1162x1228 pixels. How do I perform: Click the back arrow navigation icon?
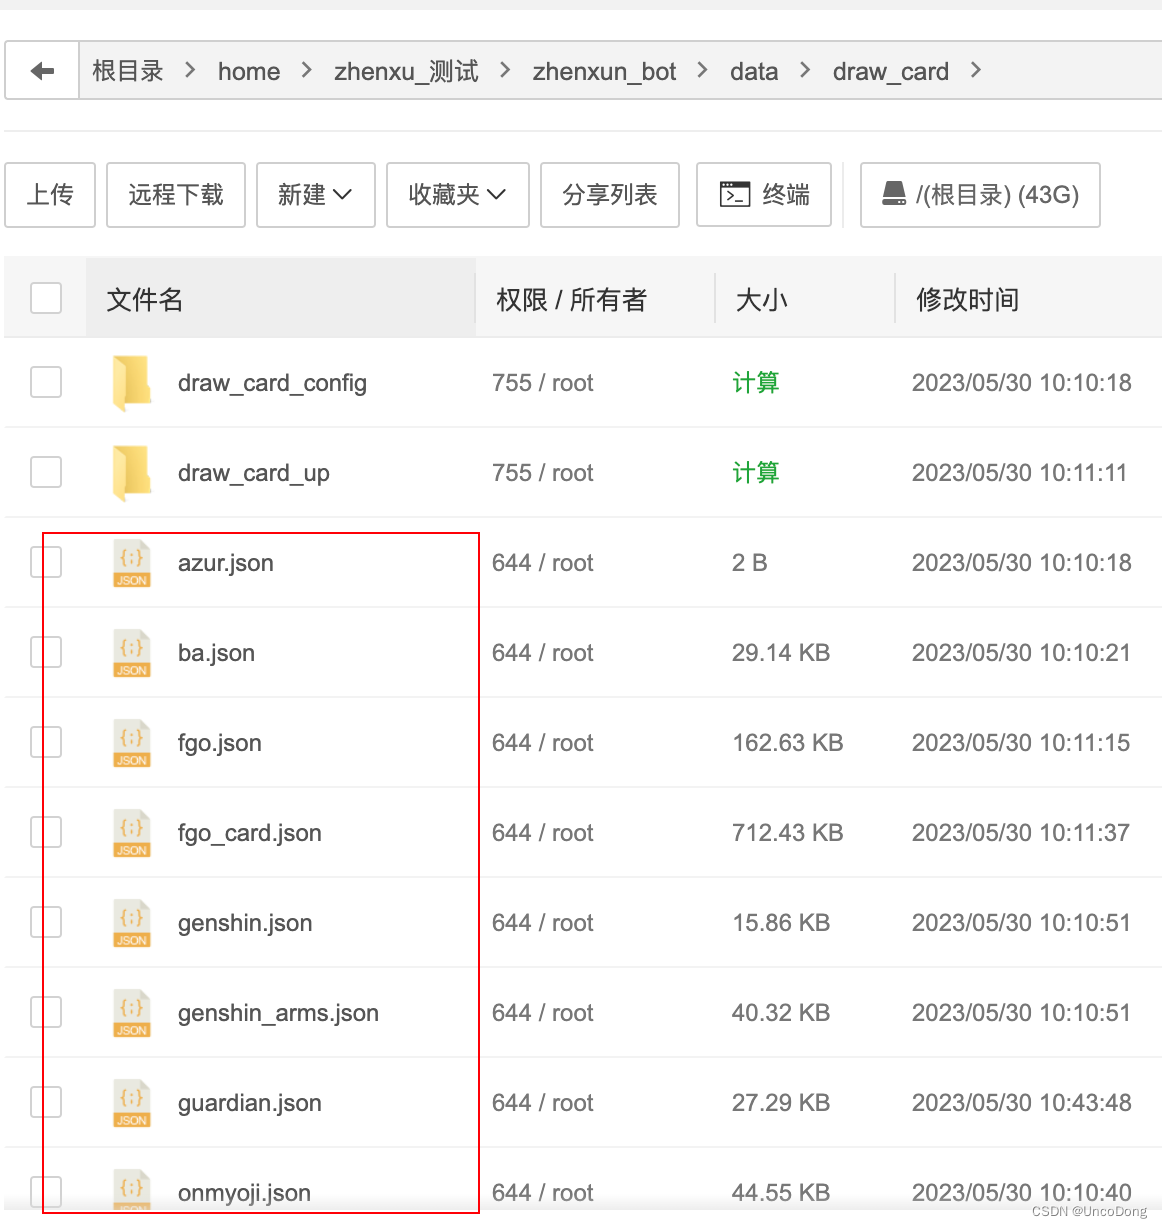click(x=41, y=69)
